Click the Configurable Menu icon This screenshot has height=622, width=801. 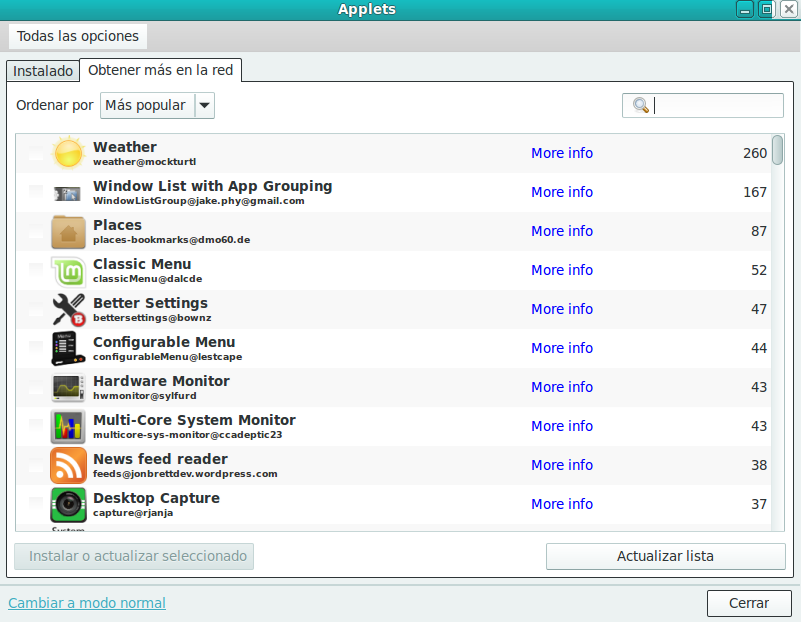click(68, 348)
